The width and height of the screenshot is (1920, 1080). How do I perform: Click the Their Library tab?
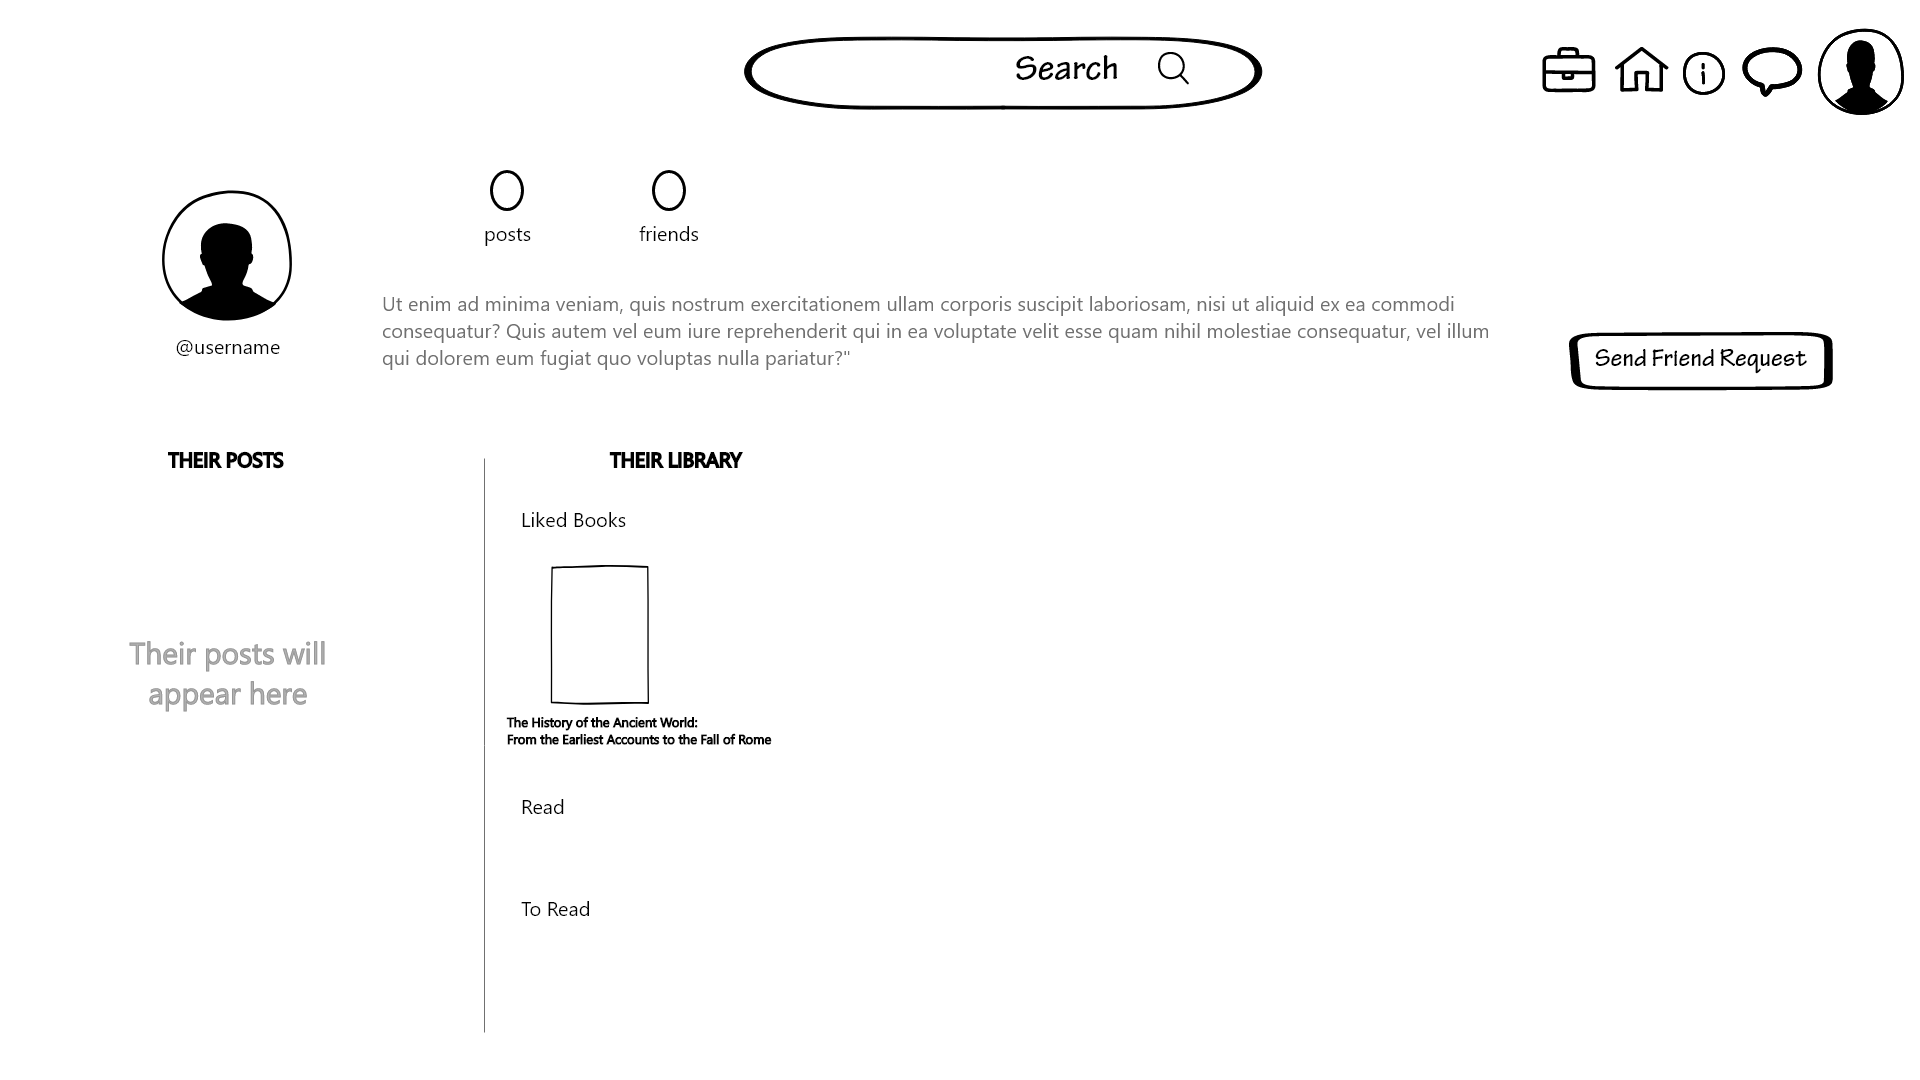[x=675, y=460]
